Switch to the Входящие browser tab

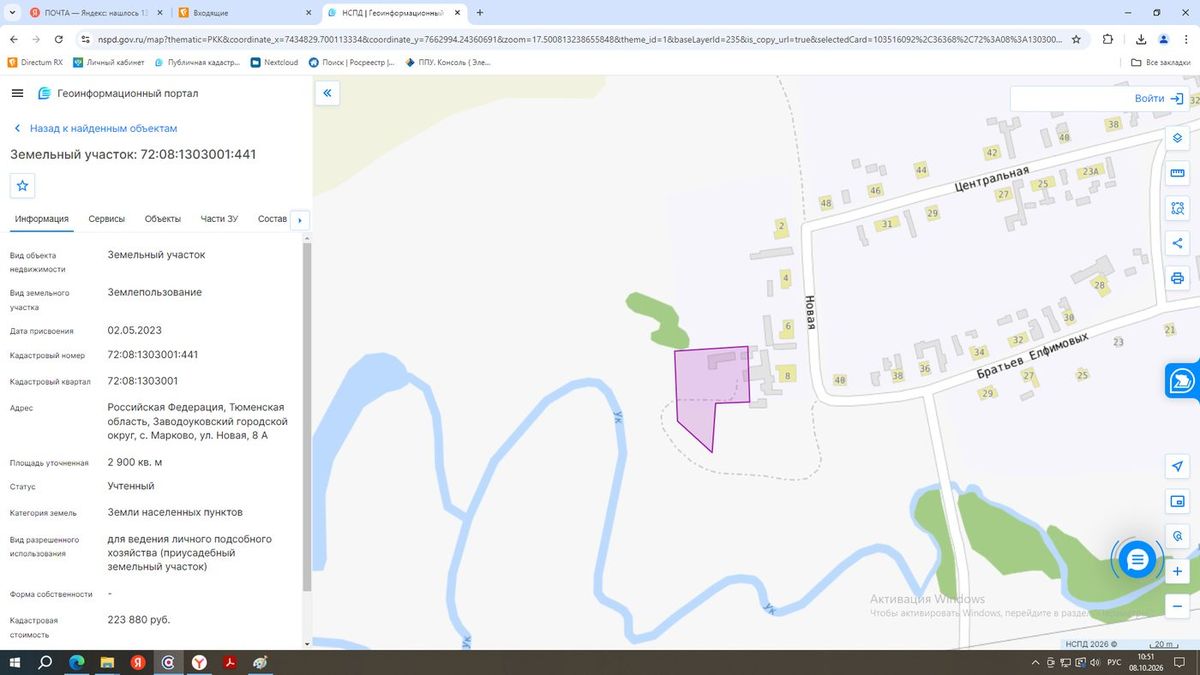coord(245,13)
